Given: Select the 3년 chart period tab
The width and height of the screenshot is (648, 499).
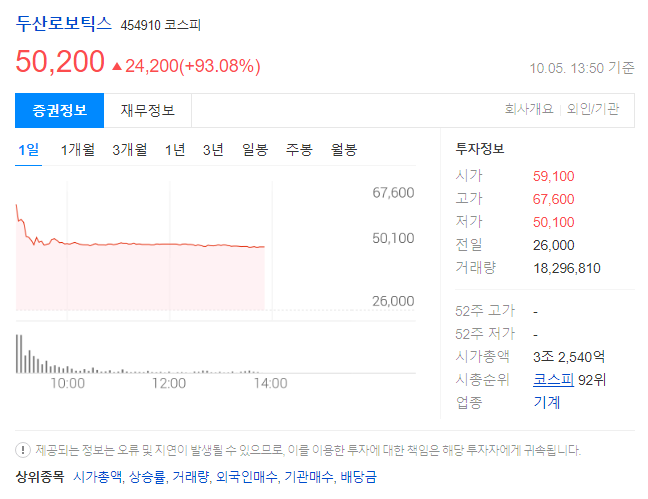Looking at the screenshot, I should click(x=213, y=150).
